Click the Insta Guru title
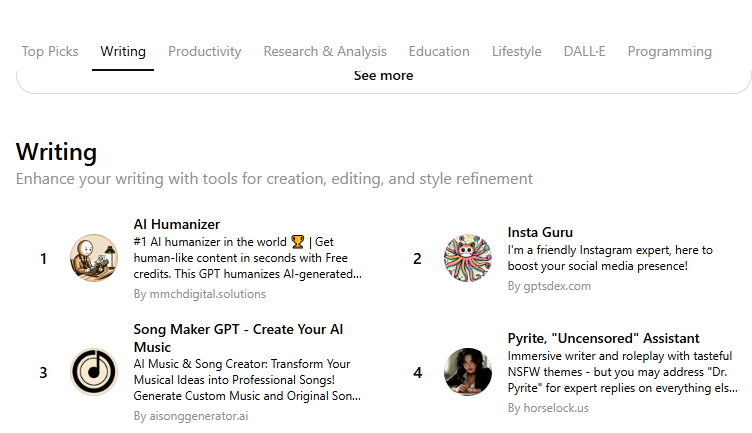Screen dimensions: 752x433 point(540,232)
